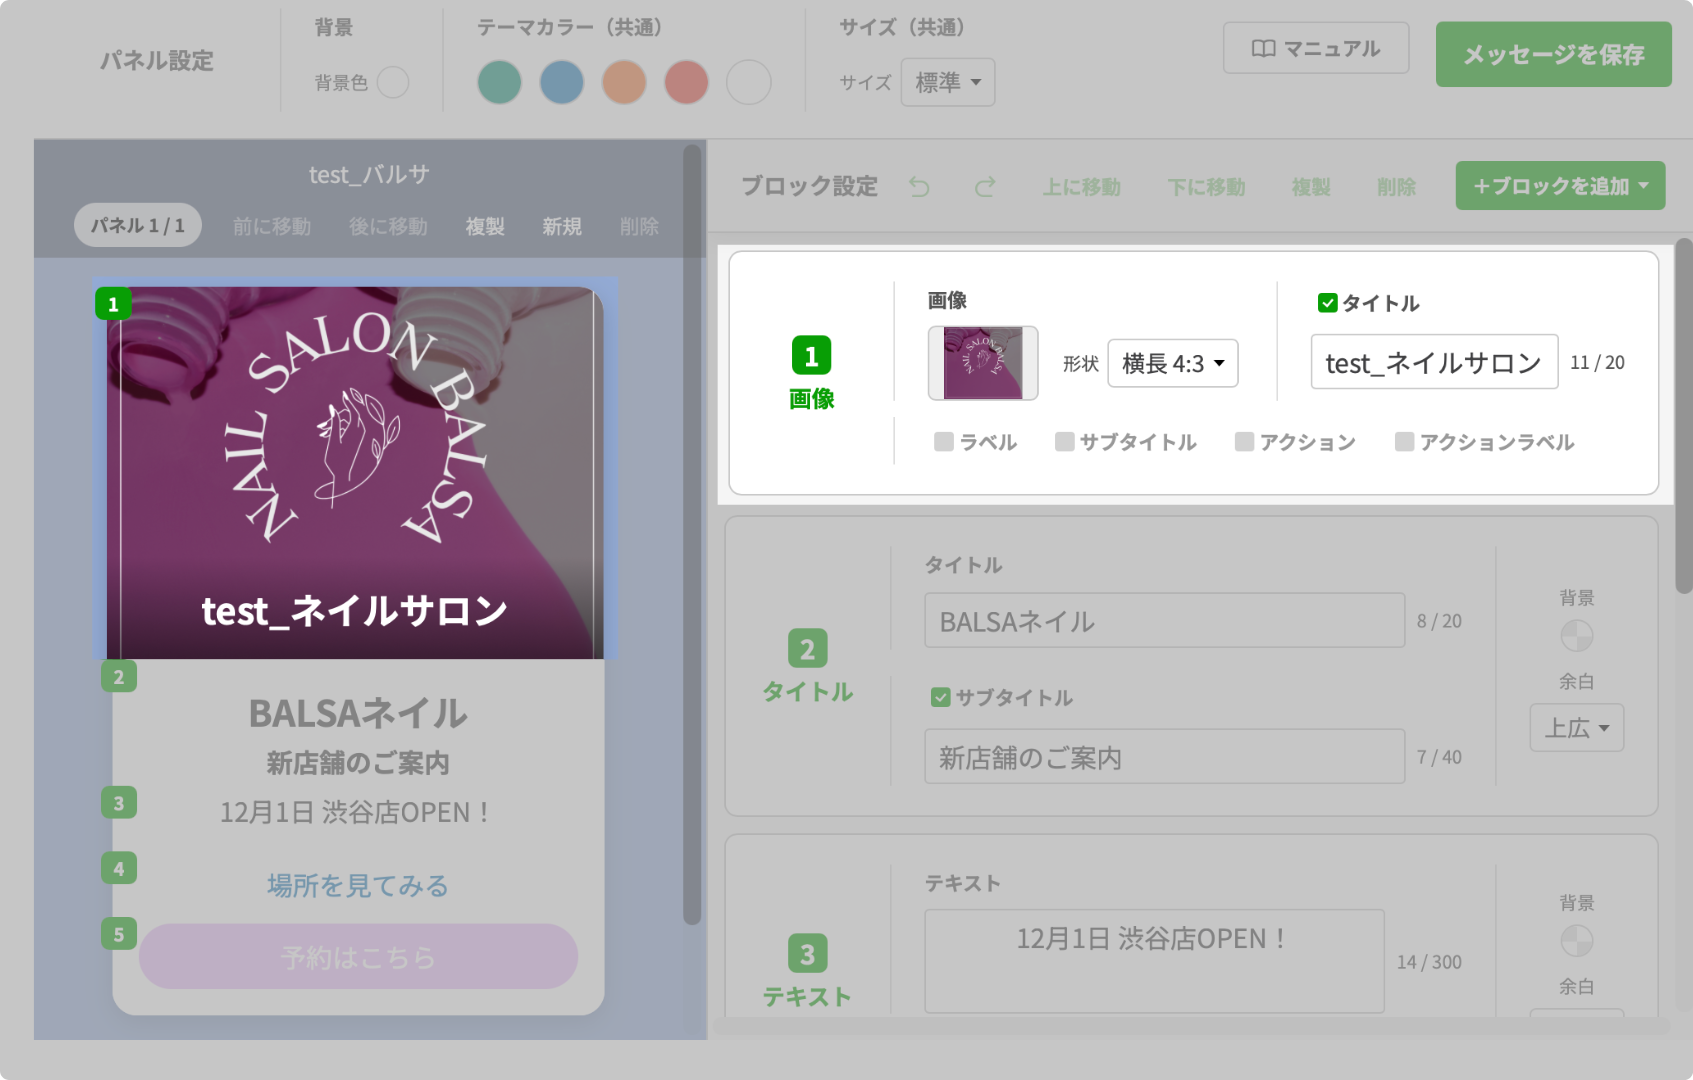Click the redo arrow icon
Screen dimensions: 1693x1080
click(x=985, y=187)
